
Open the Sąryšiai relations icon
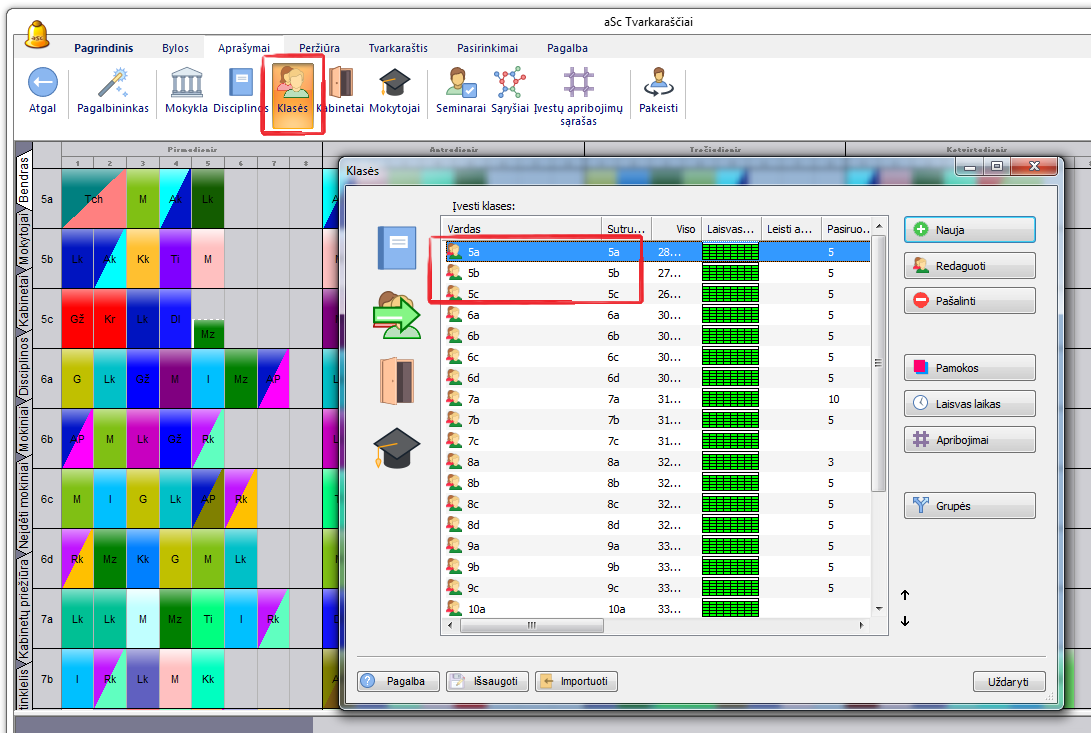[509, 84]
